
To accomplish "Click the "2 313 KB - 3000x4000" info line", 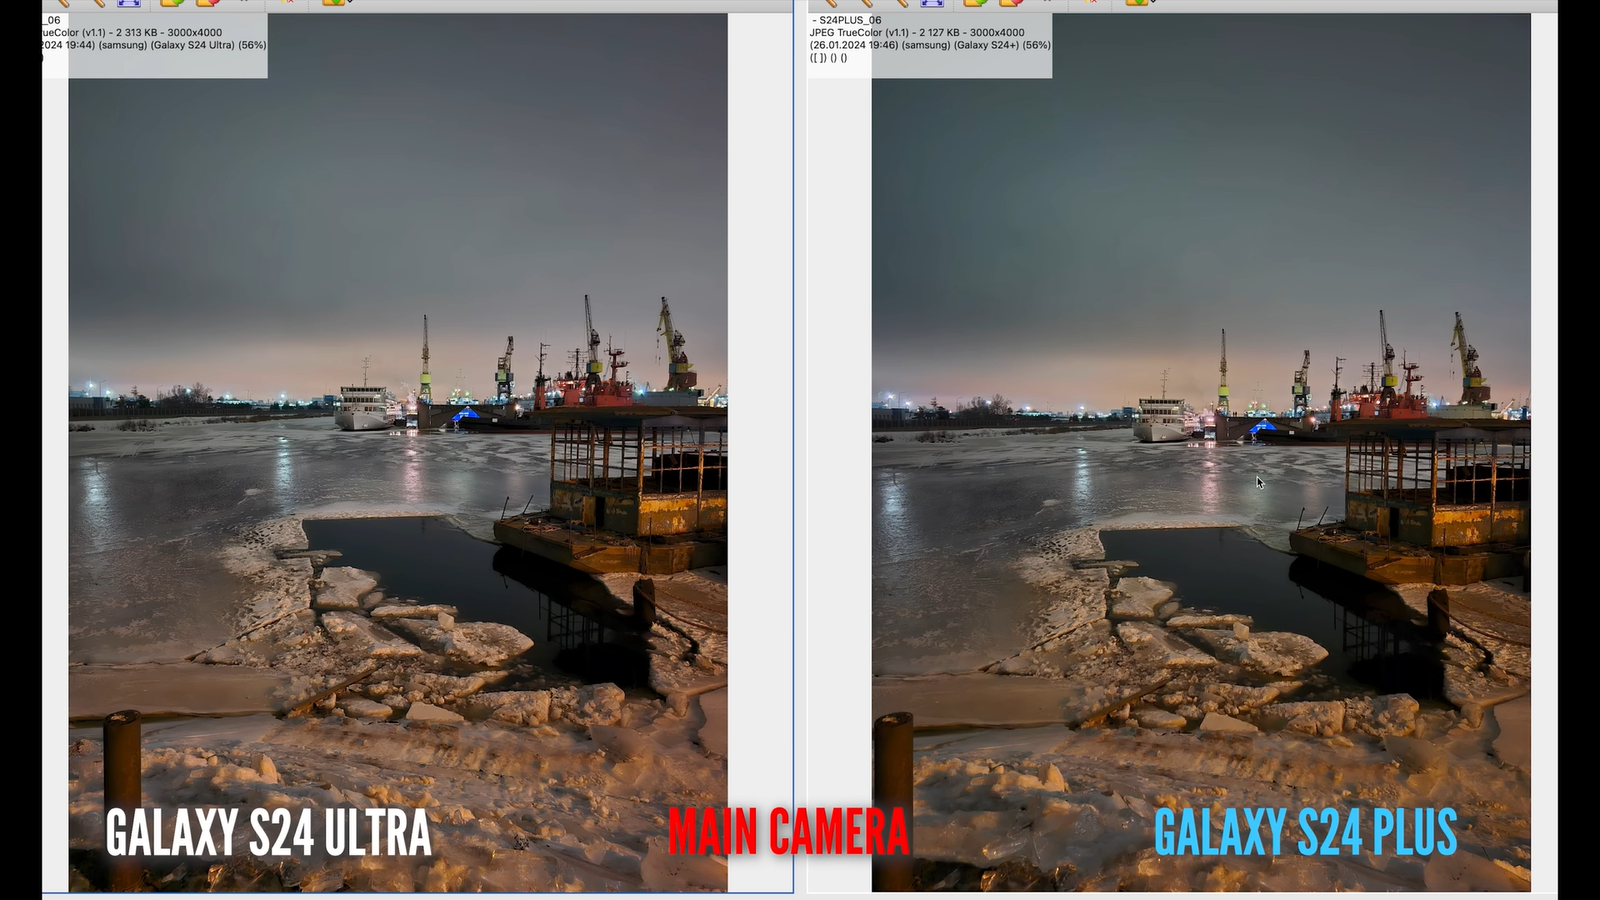I will (x=131, y=32).
